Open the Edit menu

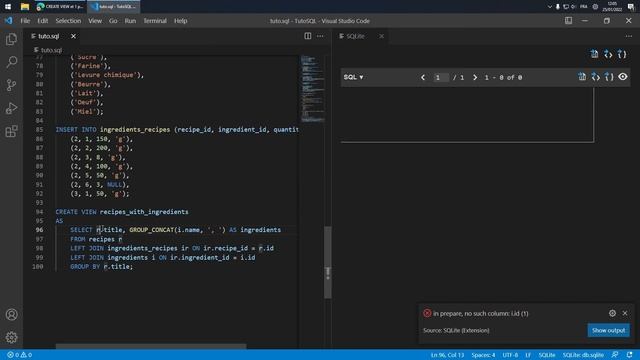pyautogui.click(x=42, y=21)
